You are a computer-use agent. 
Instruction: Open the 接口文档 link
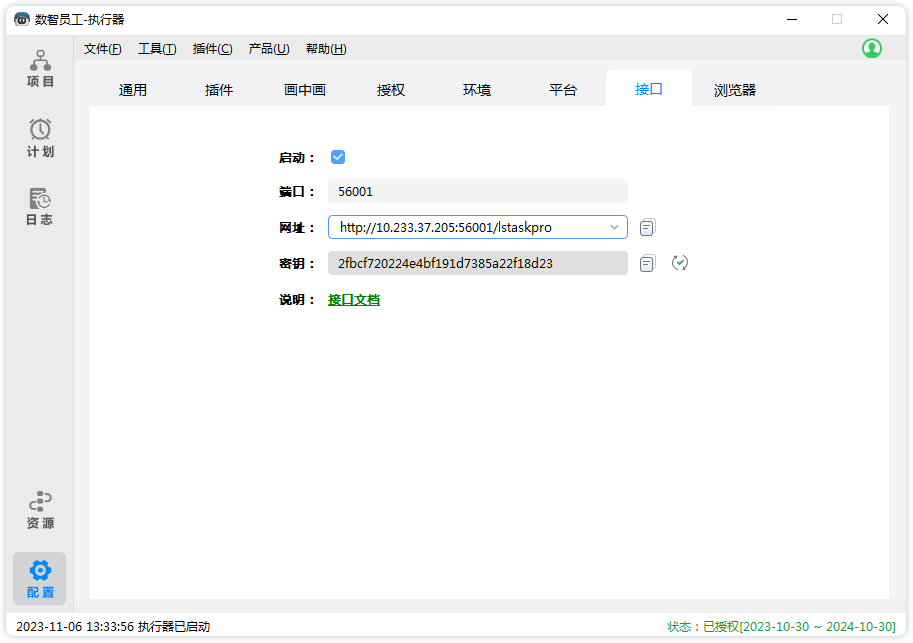[354, 300]
